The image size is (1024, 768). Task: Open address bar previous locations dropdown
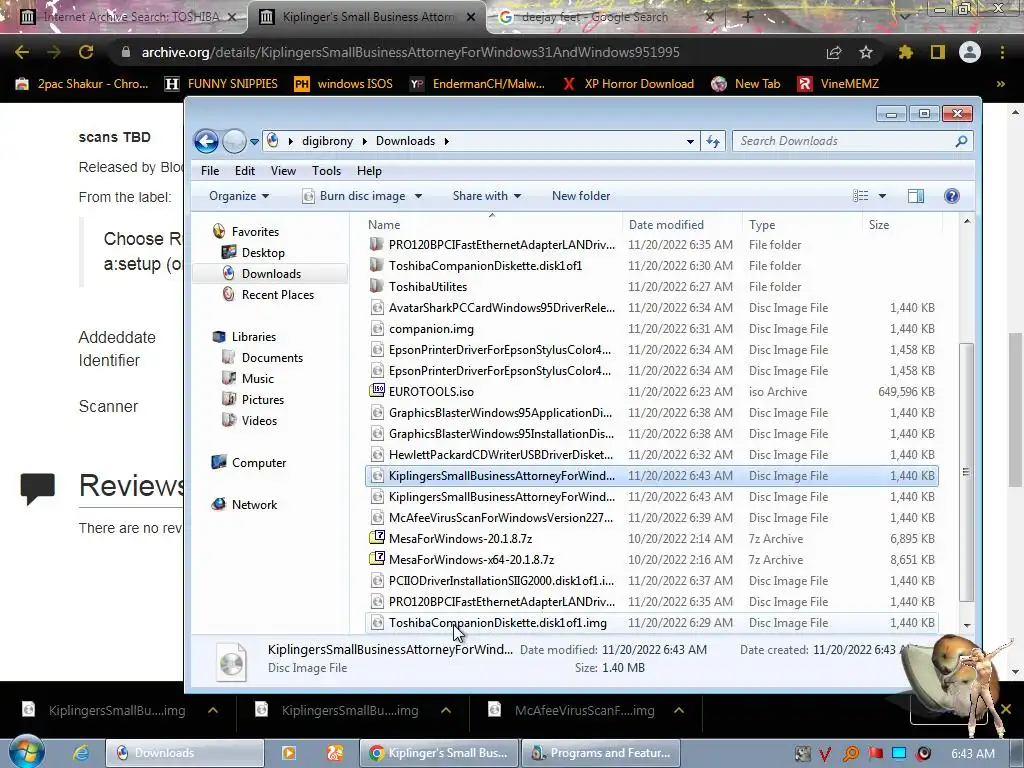point(690,141)
